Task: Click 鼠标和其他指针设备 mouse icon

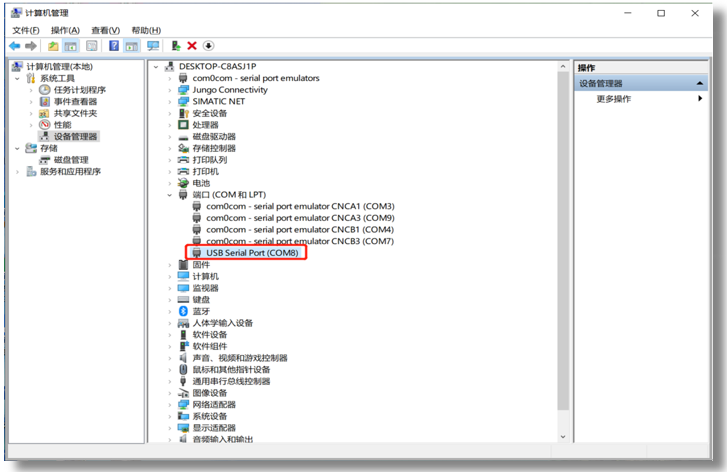Action: [184, 370]
